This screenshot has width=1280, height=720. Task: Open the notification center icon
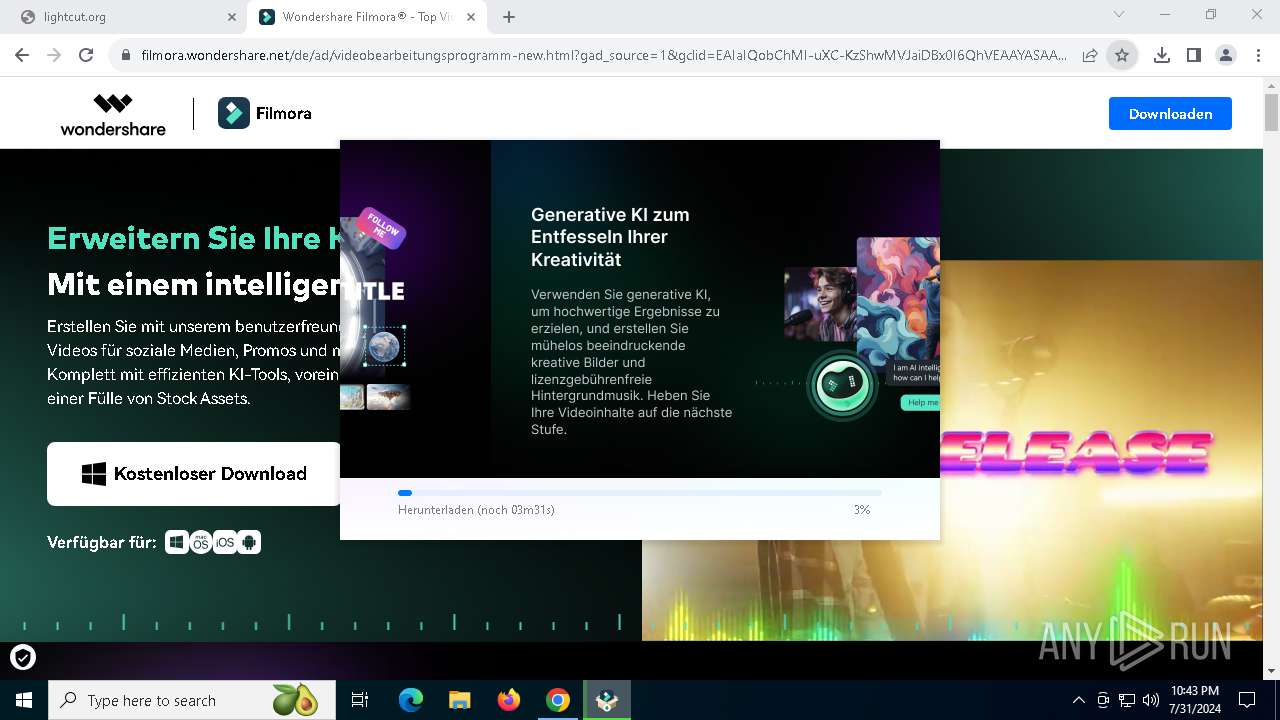(x=1247, y=700)
